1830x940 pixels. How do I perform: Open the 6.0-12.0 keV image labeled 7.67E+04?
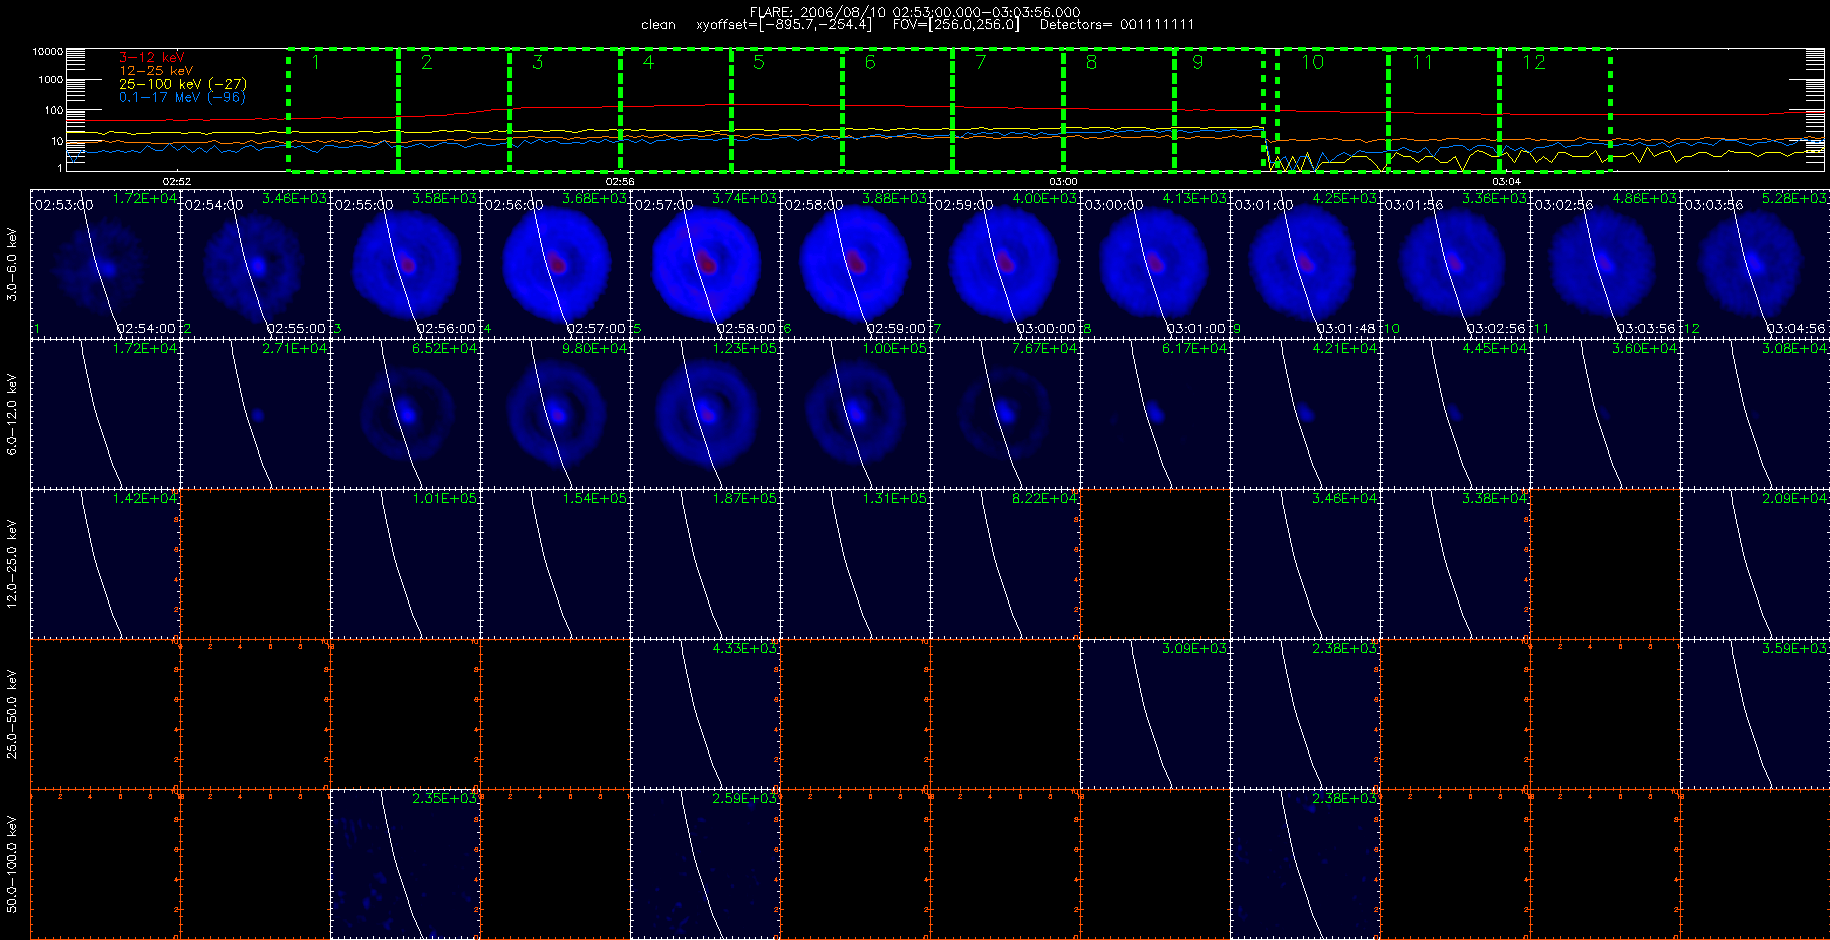click(1006, 413)
